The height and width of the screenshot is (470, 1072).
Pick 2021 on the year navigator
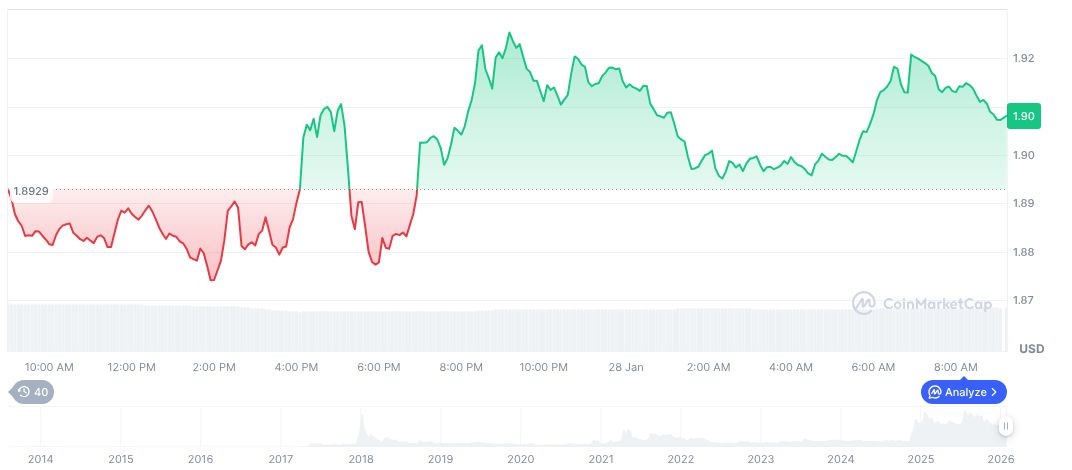tap(600, 459)
